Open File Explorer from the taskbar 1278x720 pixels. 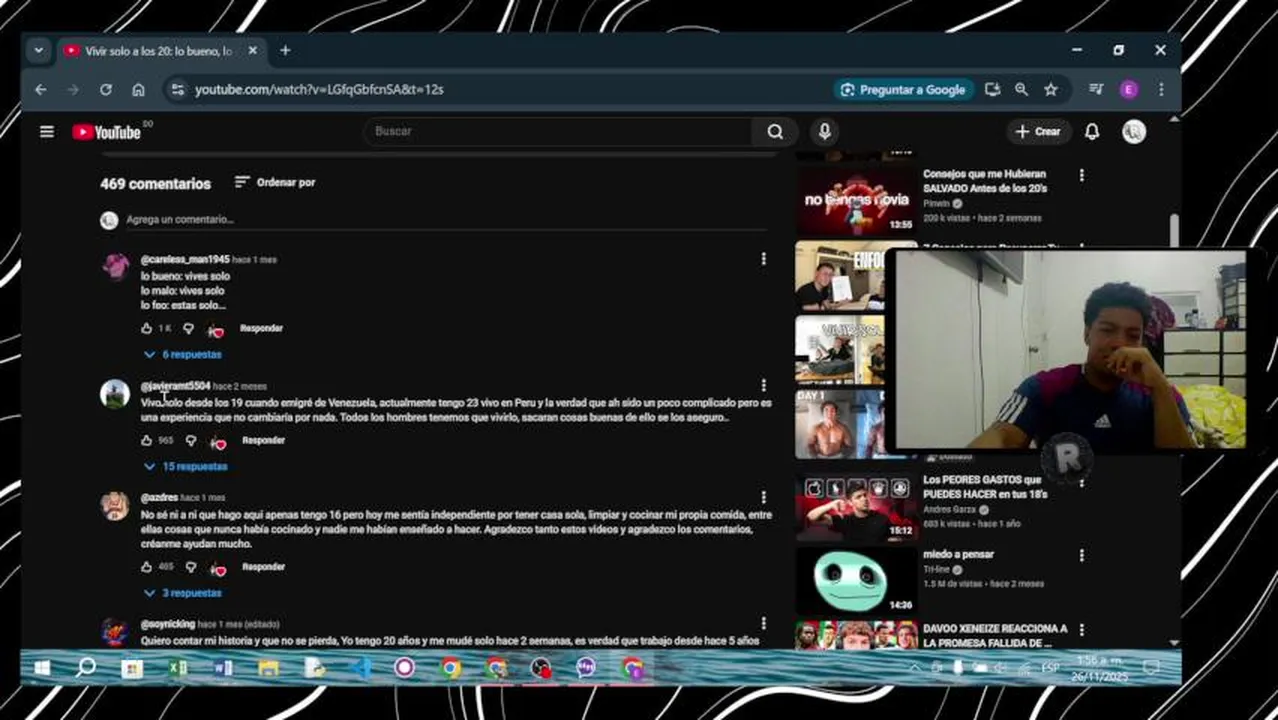268,667
